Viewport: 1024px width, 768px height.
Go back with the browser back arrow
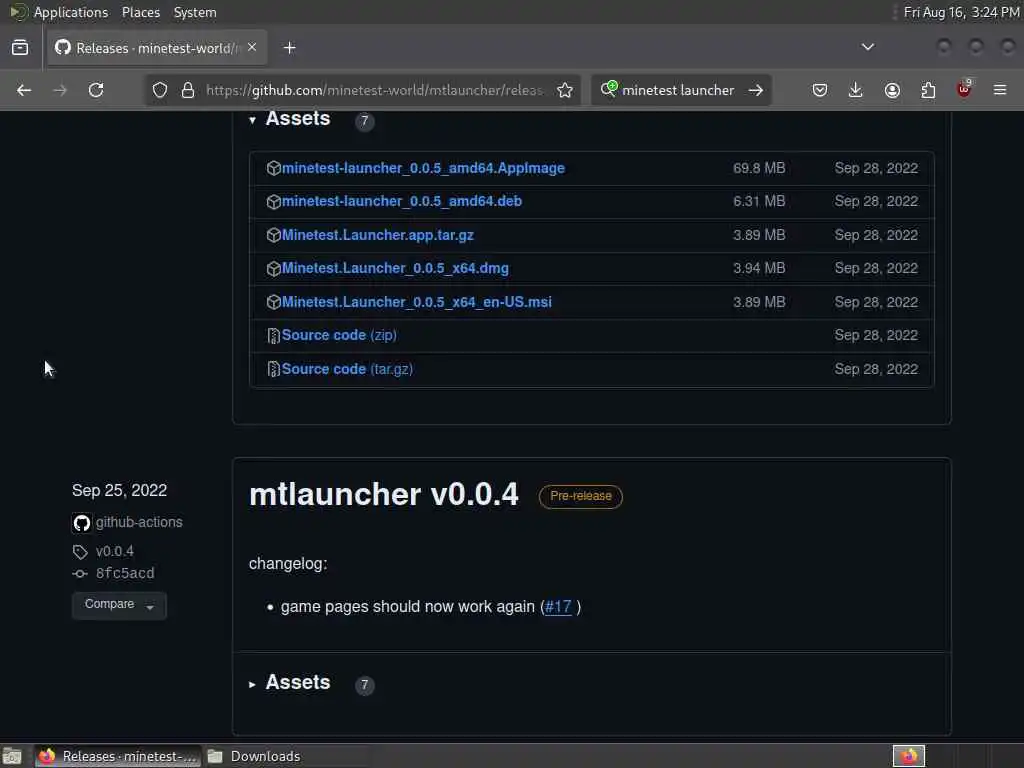coord(24,90)
